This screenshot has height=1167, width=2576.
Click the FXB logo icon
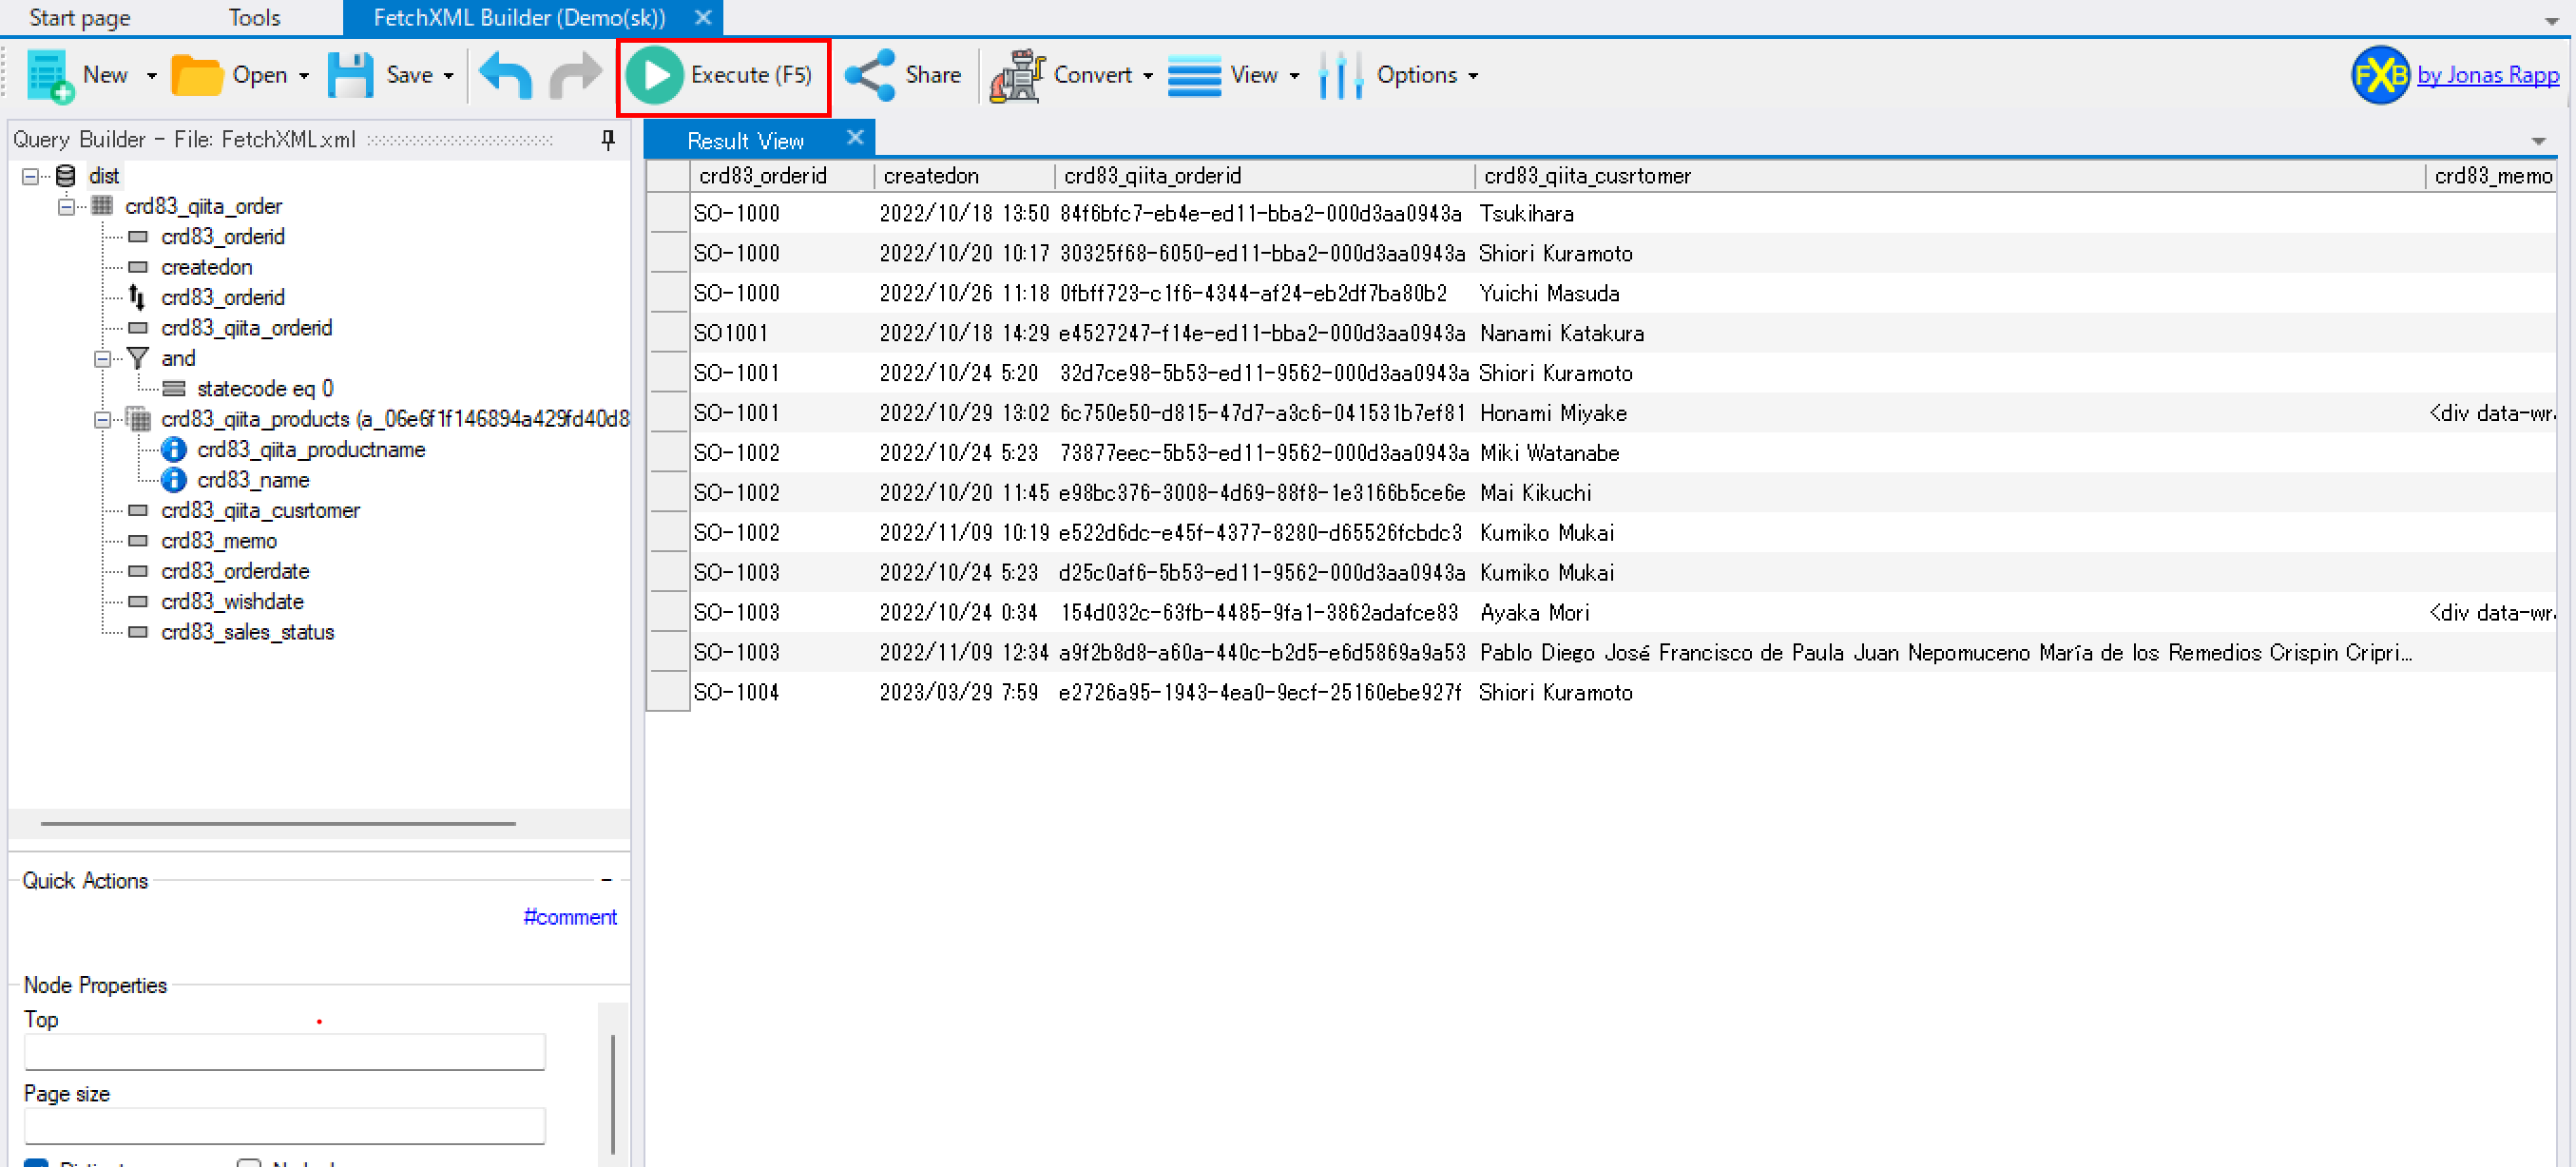tap(2379, 75)
